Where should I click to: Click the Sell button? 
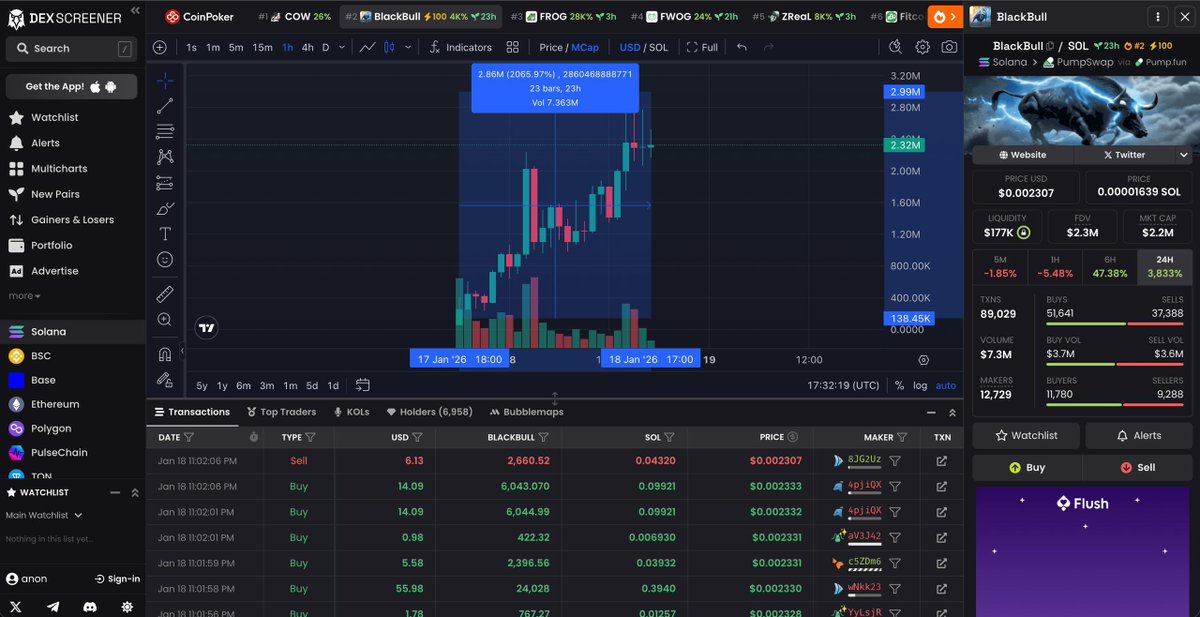[1138, 467]
